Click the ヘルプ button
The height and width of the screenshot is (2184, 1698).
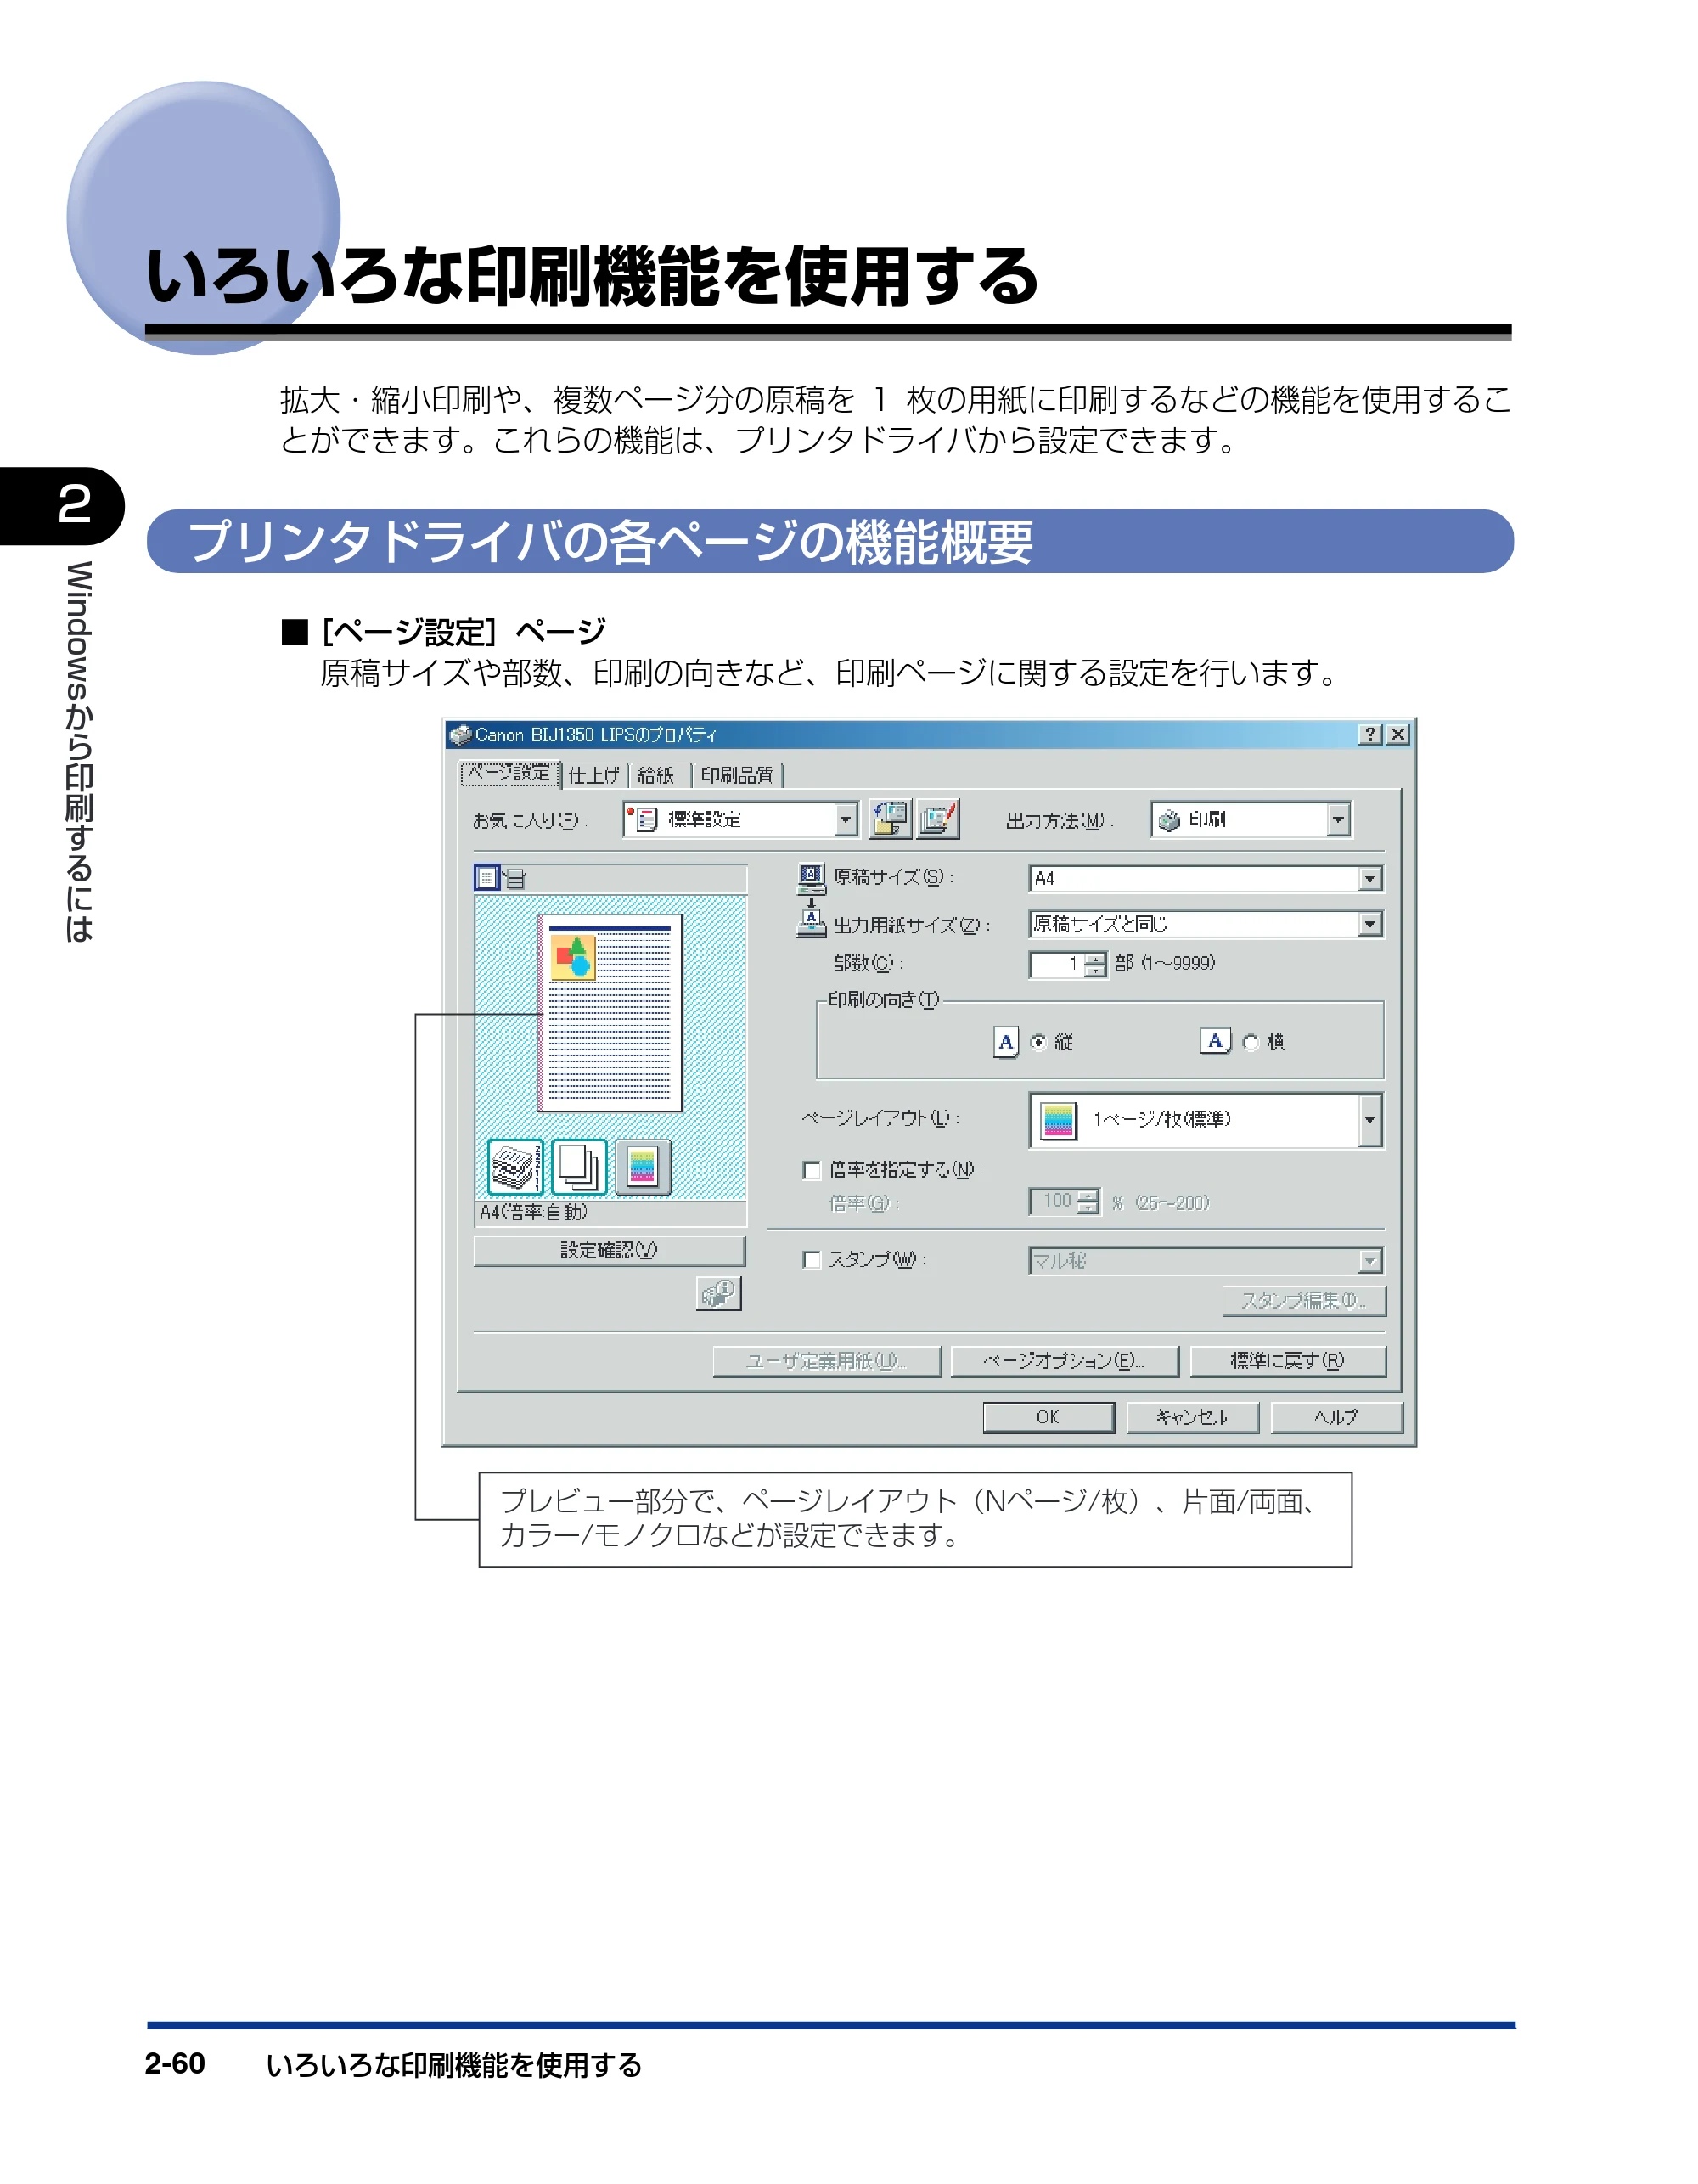point(1336,1417)
